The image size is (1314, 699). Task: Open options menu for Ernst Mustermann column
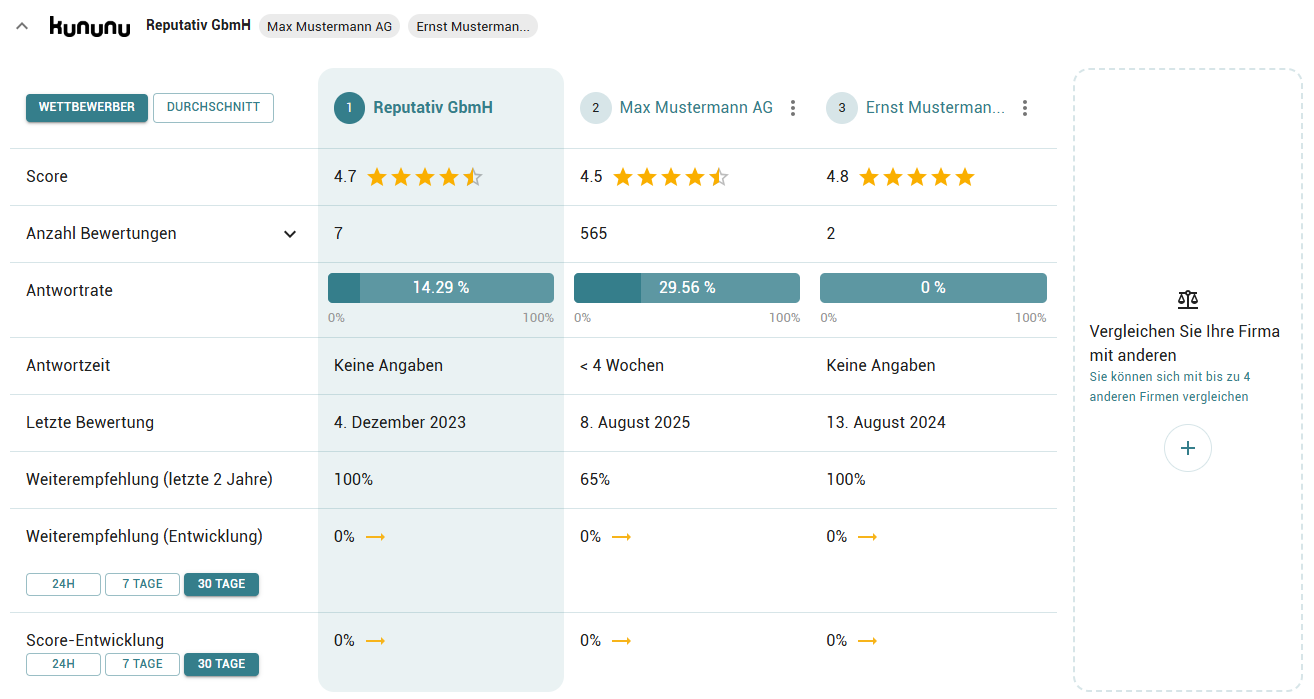coord(1024,108)
